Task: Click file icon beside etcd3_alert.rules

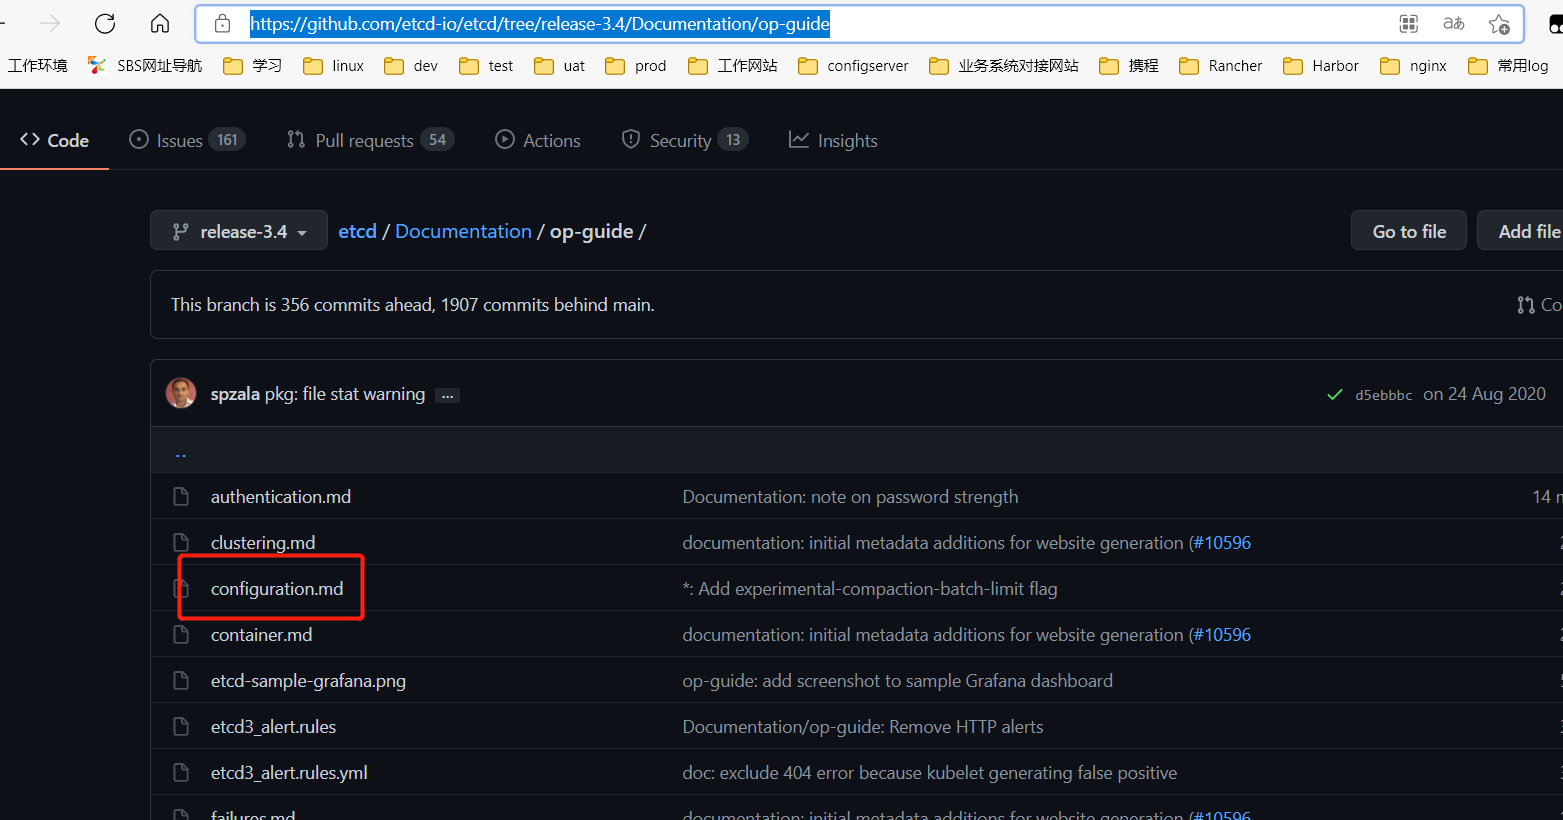Action: tap(181, 727)
